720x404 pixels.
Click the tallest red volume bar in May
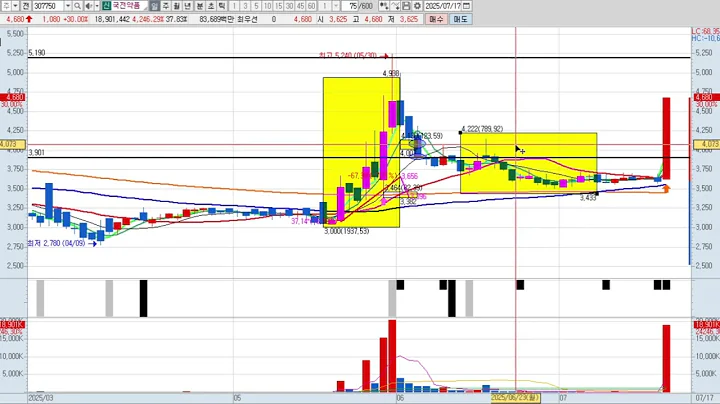coord(392,356)
